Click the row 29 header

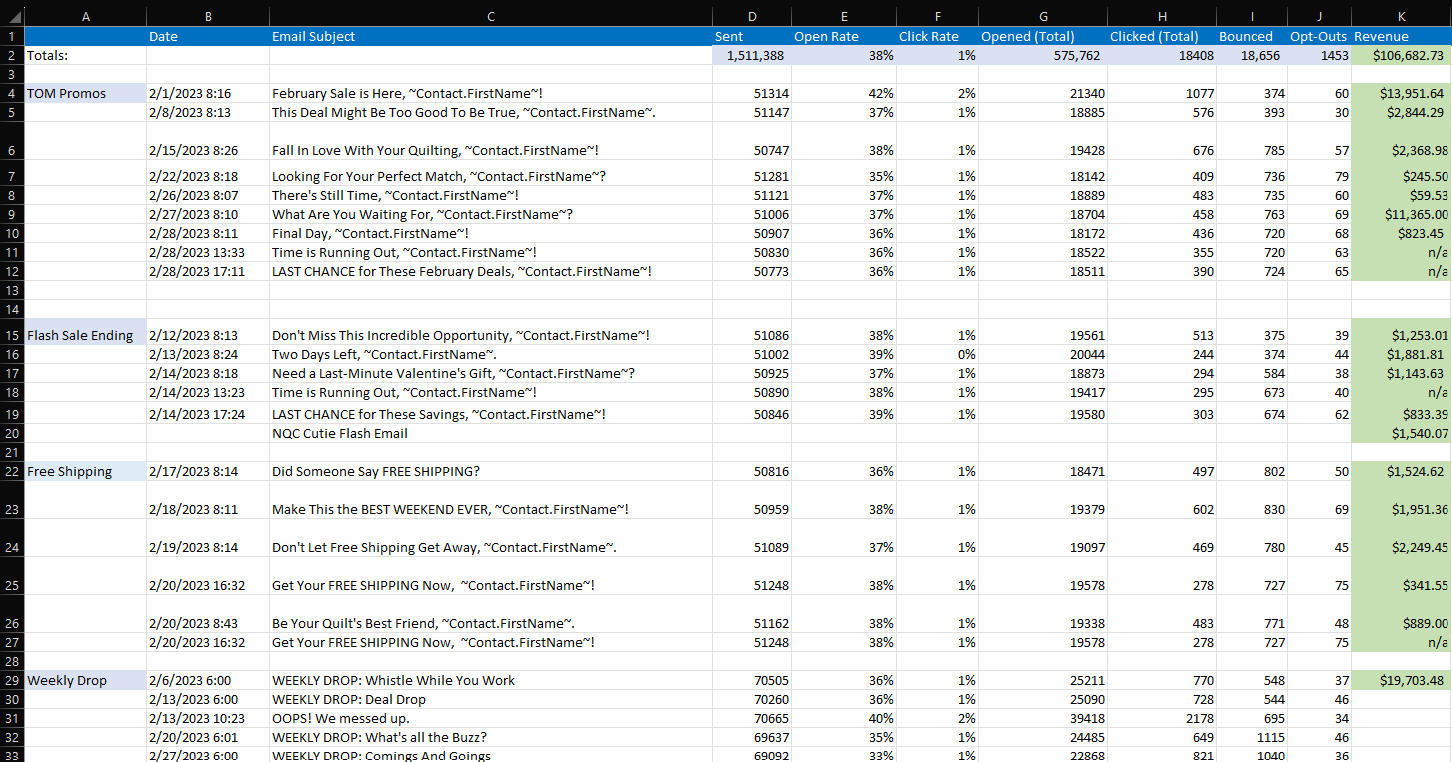coord(11,680)
